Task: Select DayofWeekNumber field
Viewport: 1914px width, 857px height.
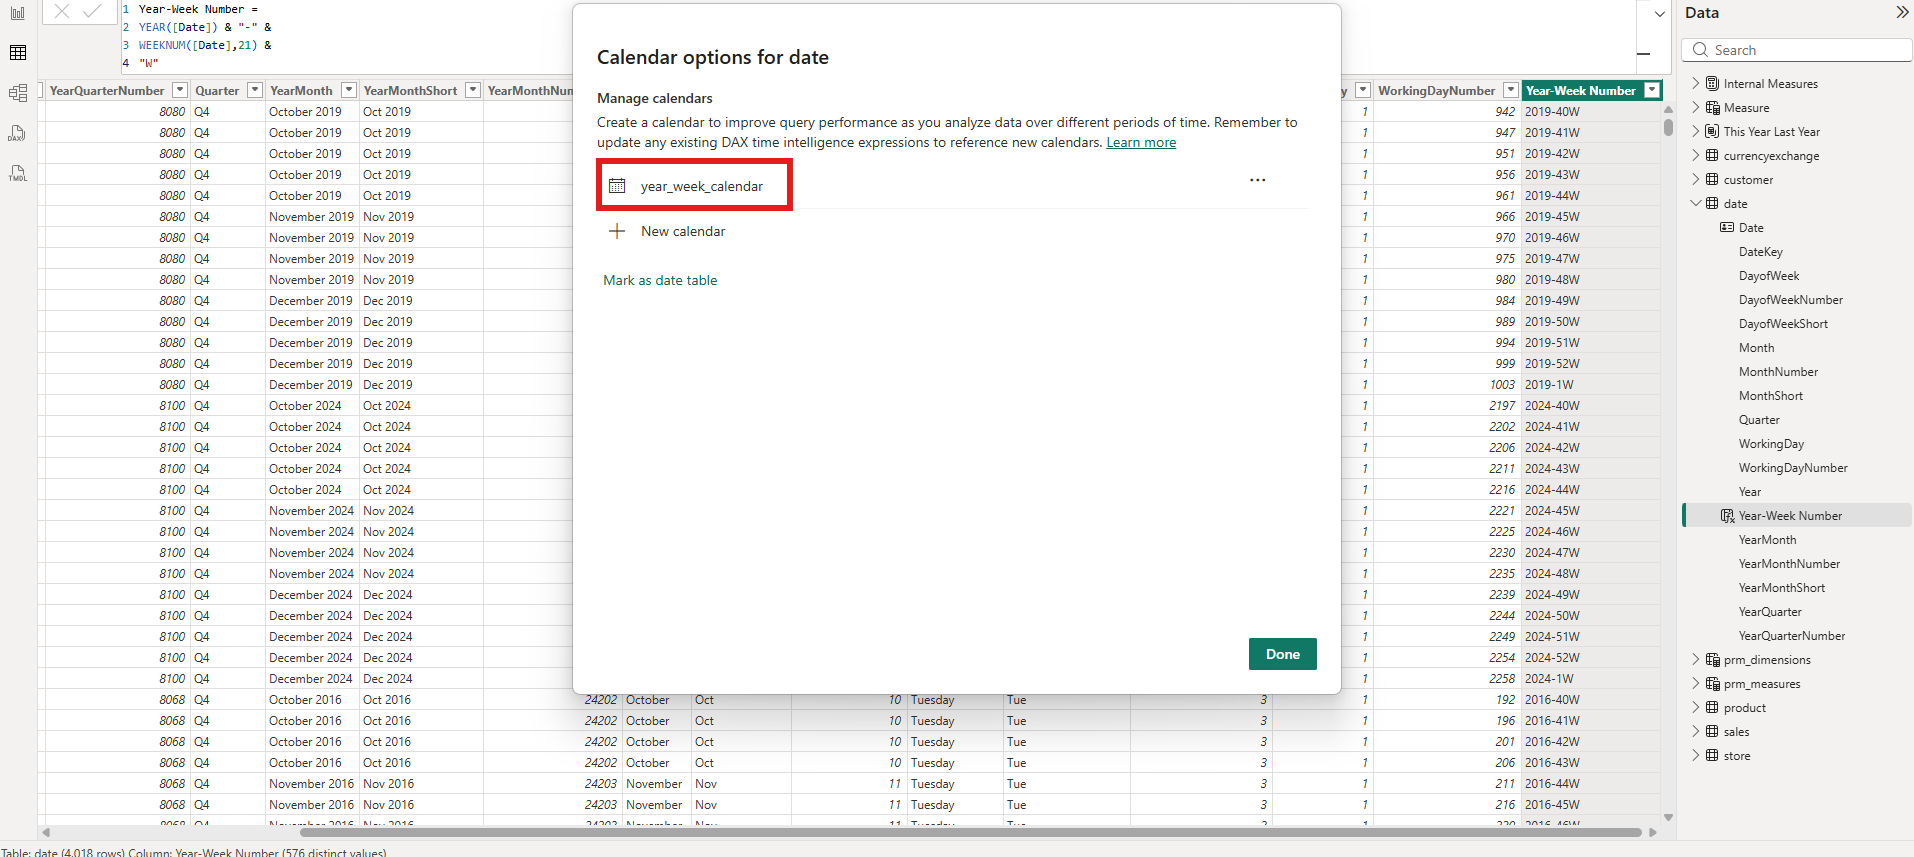Action: (1791, 300)
